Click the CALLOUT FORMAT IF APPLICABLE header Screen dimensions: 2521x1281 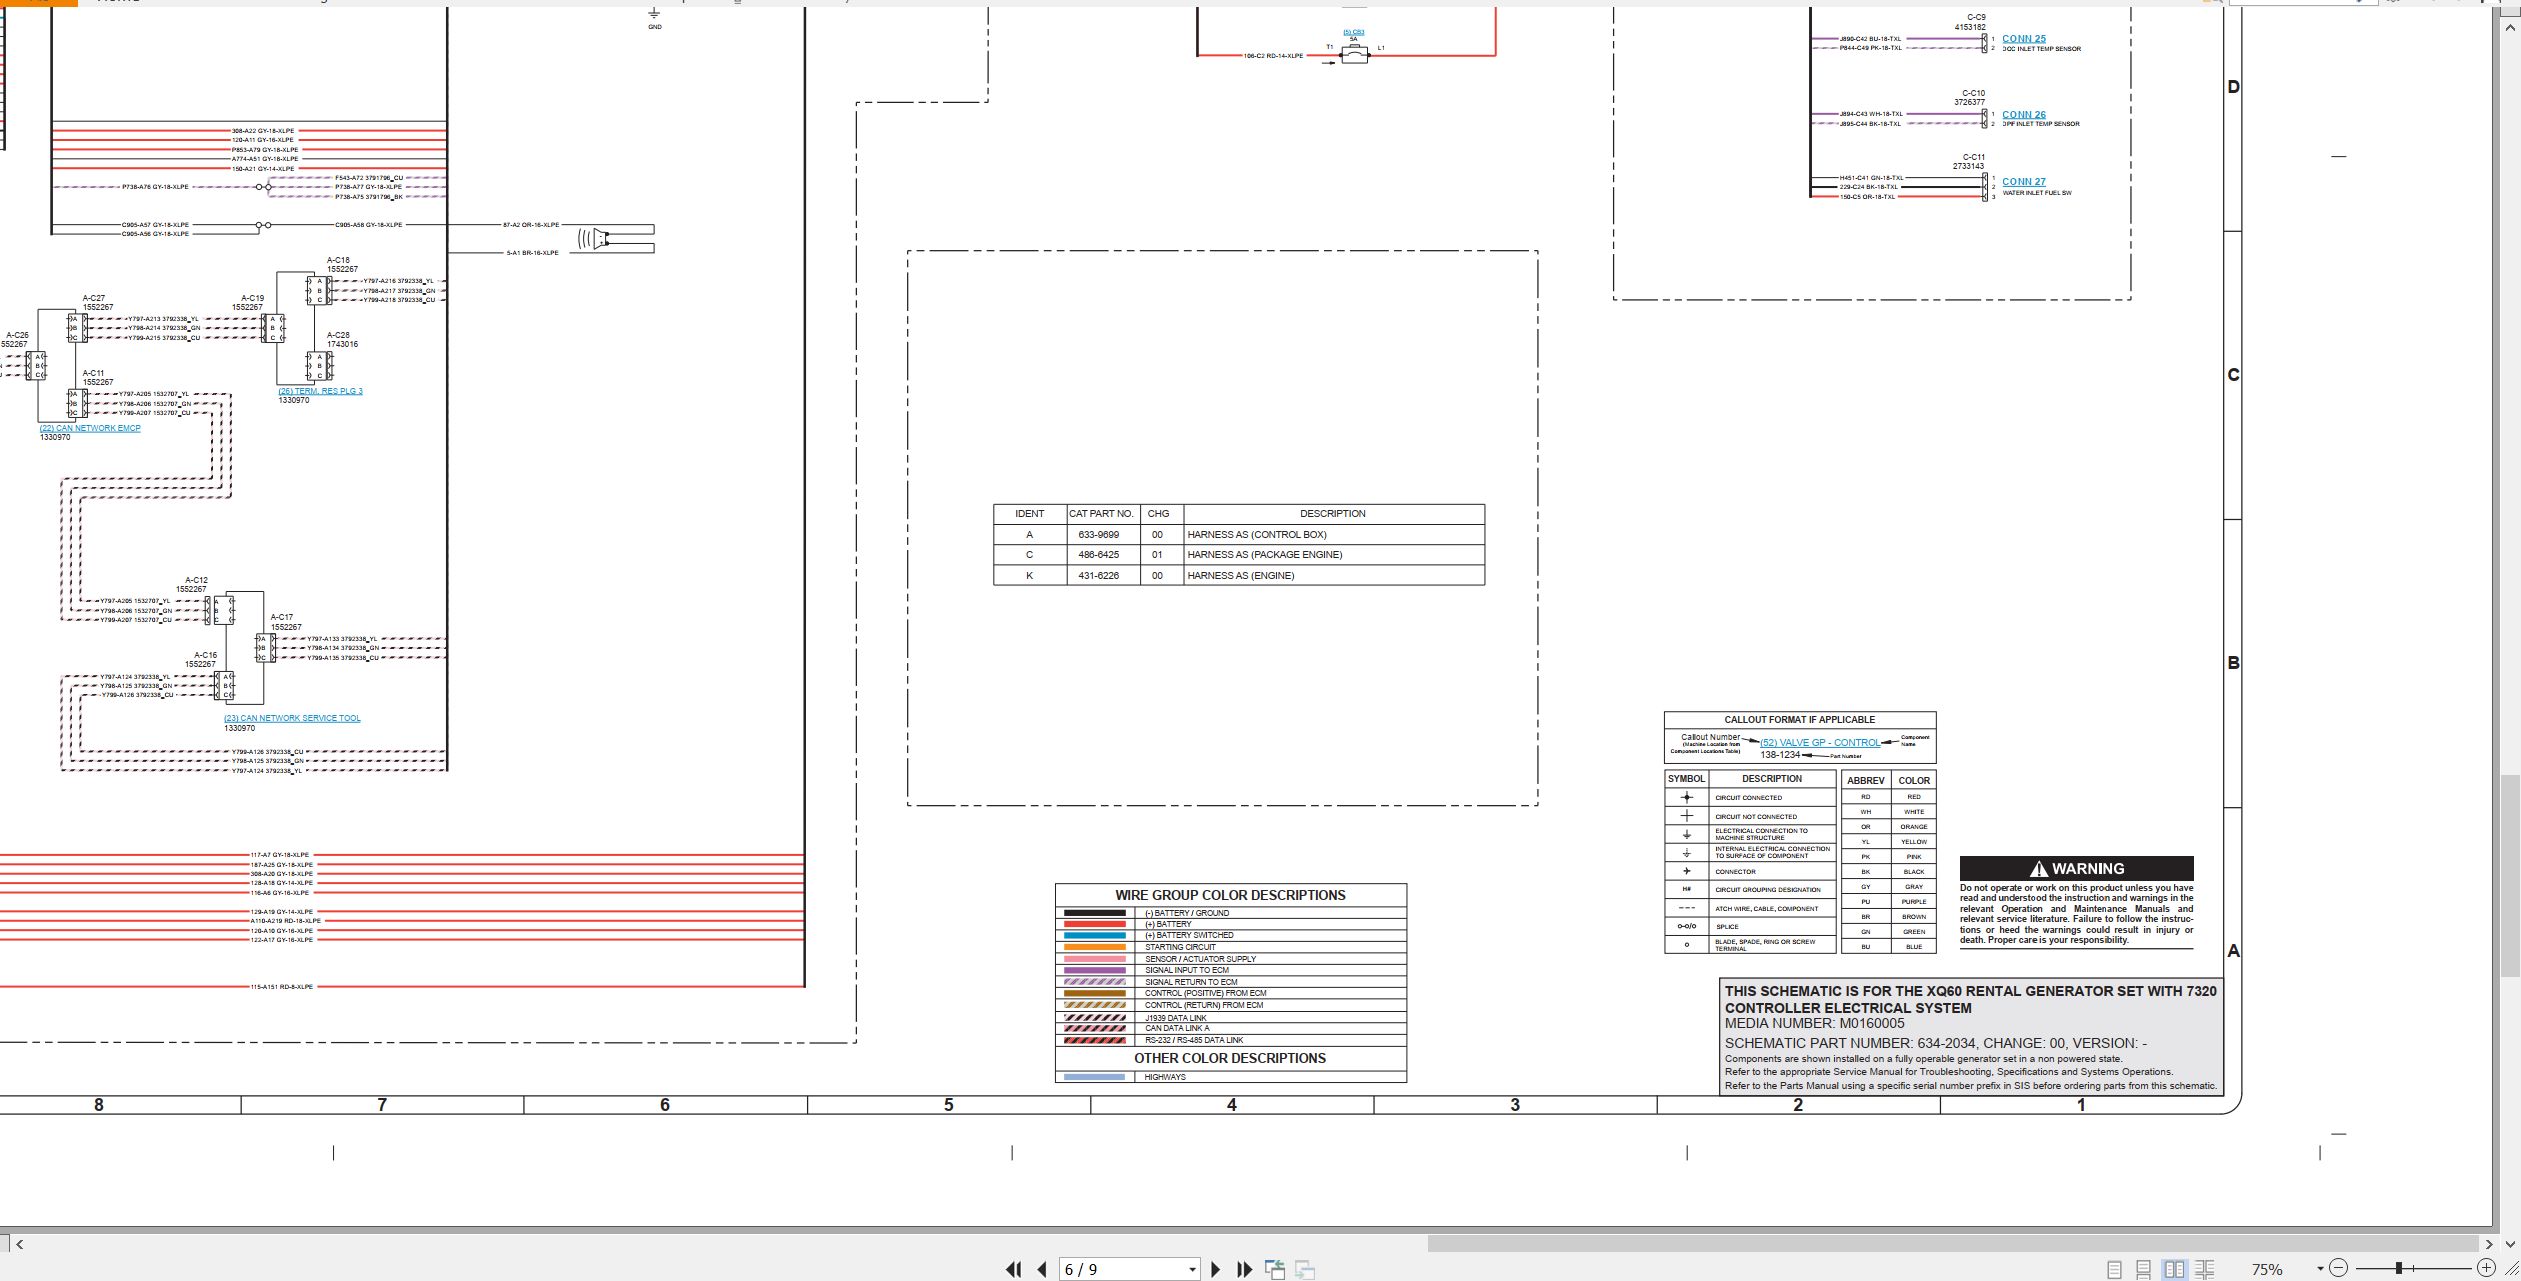[1799, 720]
